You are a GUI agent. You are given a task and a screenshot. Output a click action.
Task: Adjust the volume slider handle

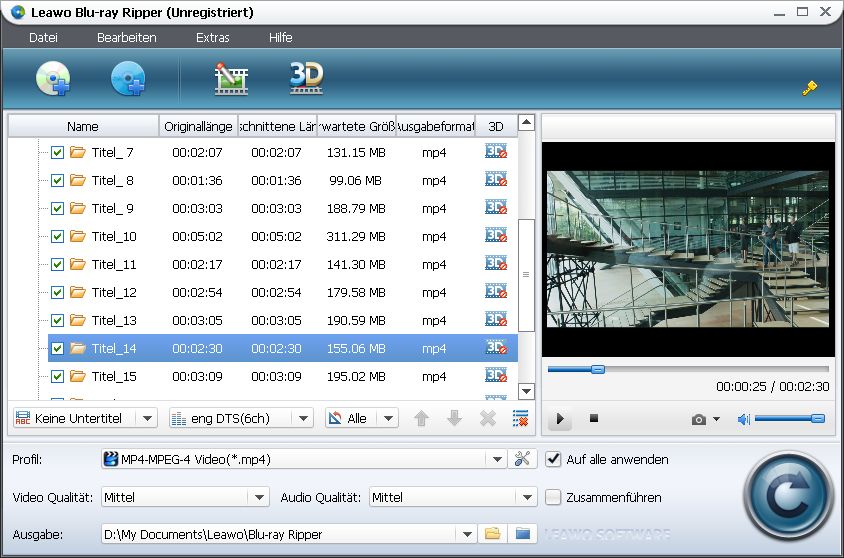coord(818,419)
